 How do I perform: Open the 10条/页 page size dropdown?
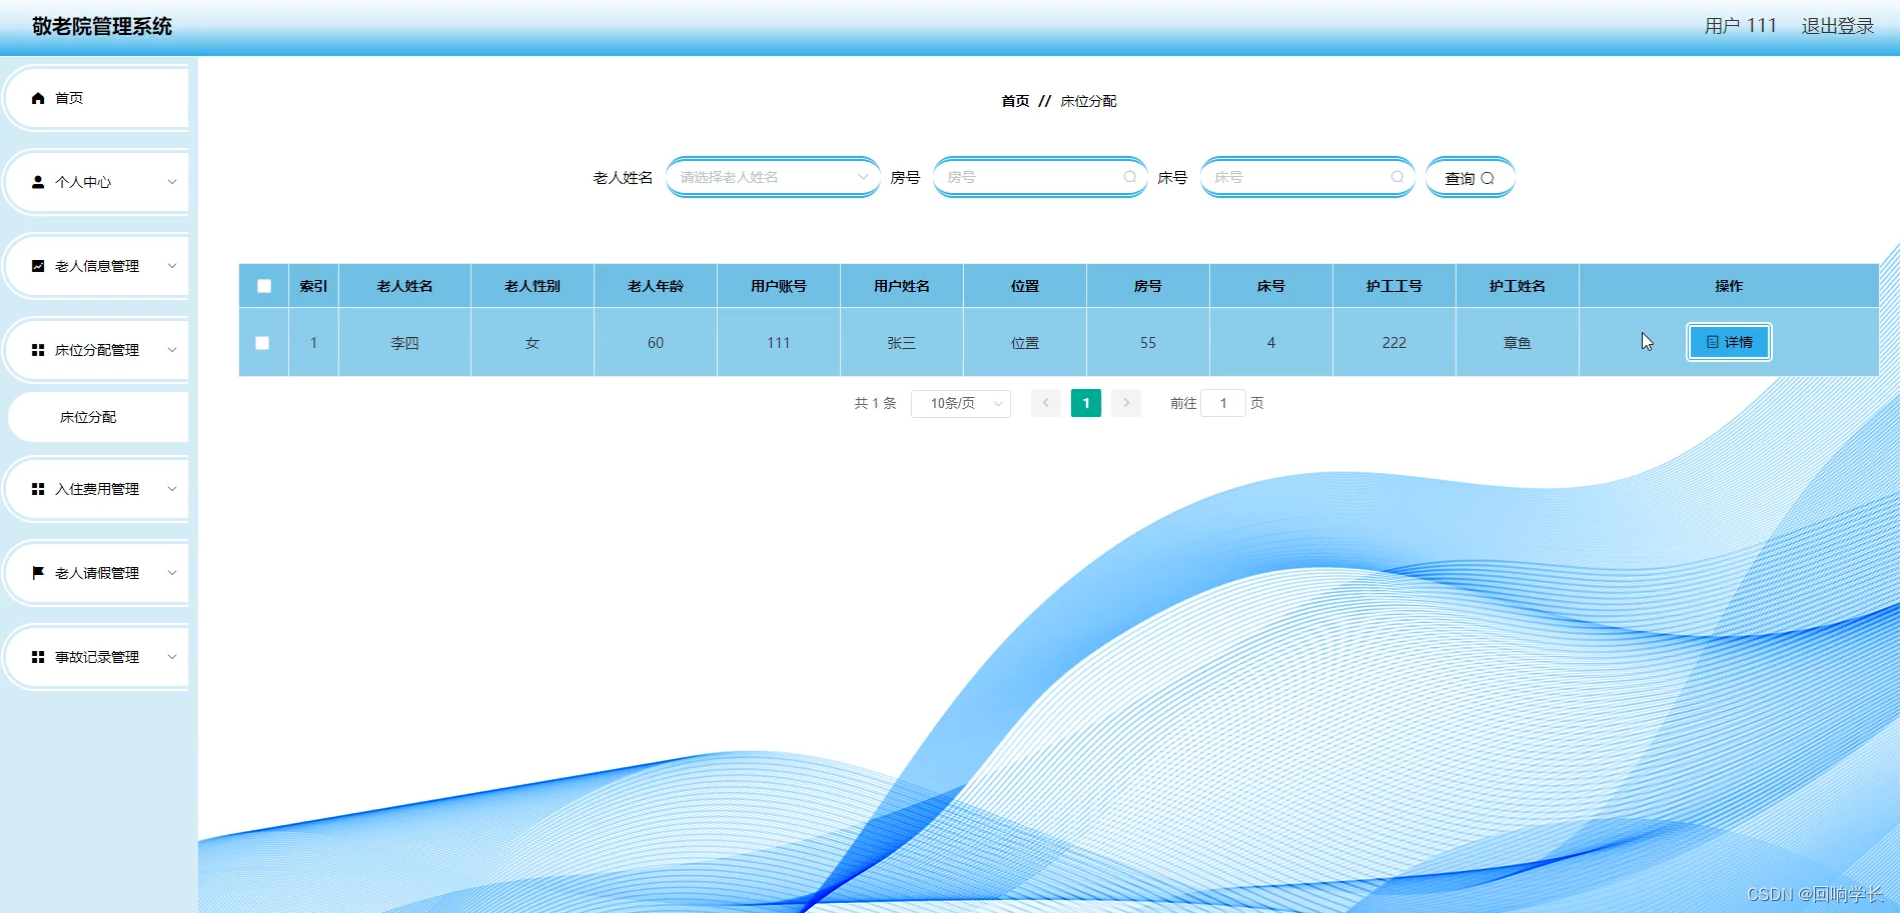point(959,403)
